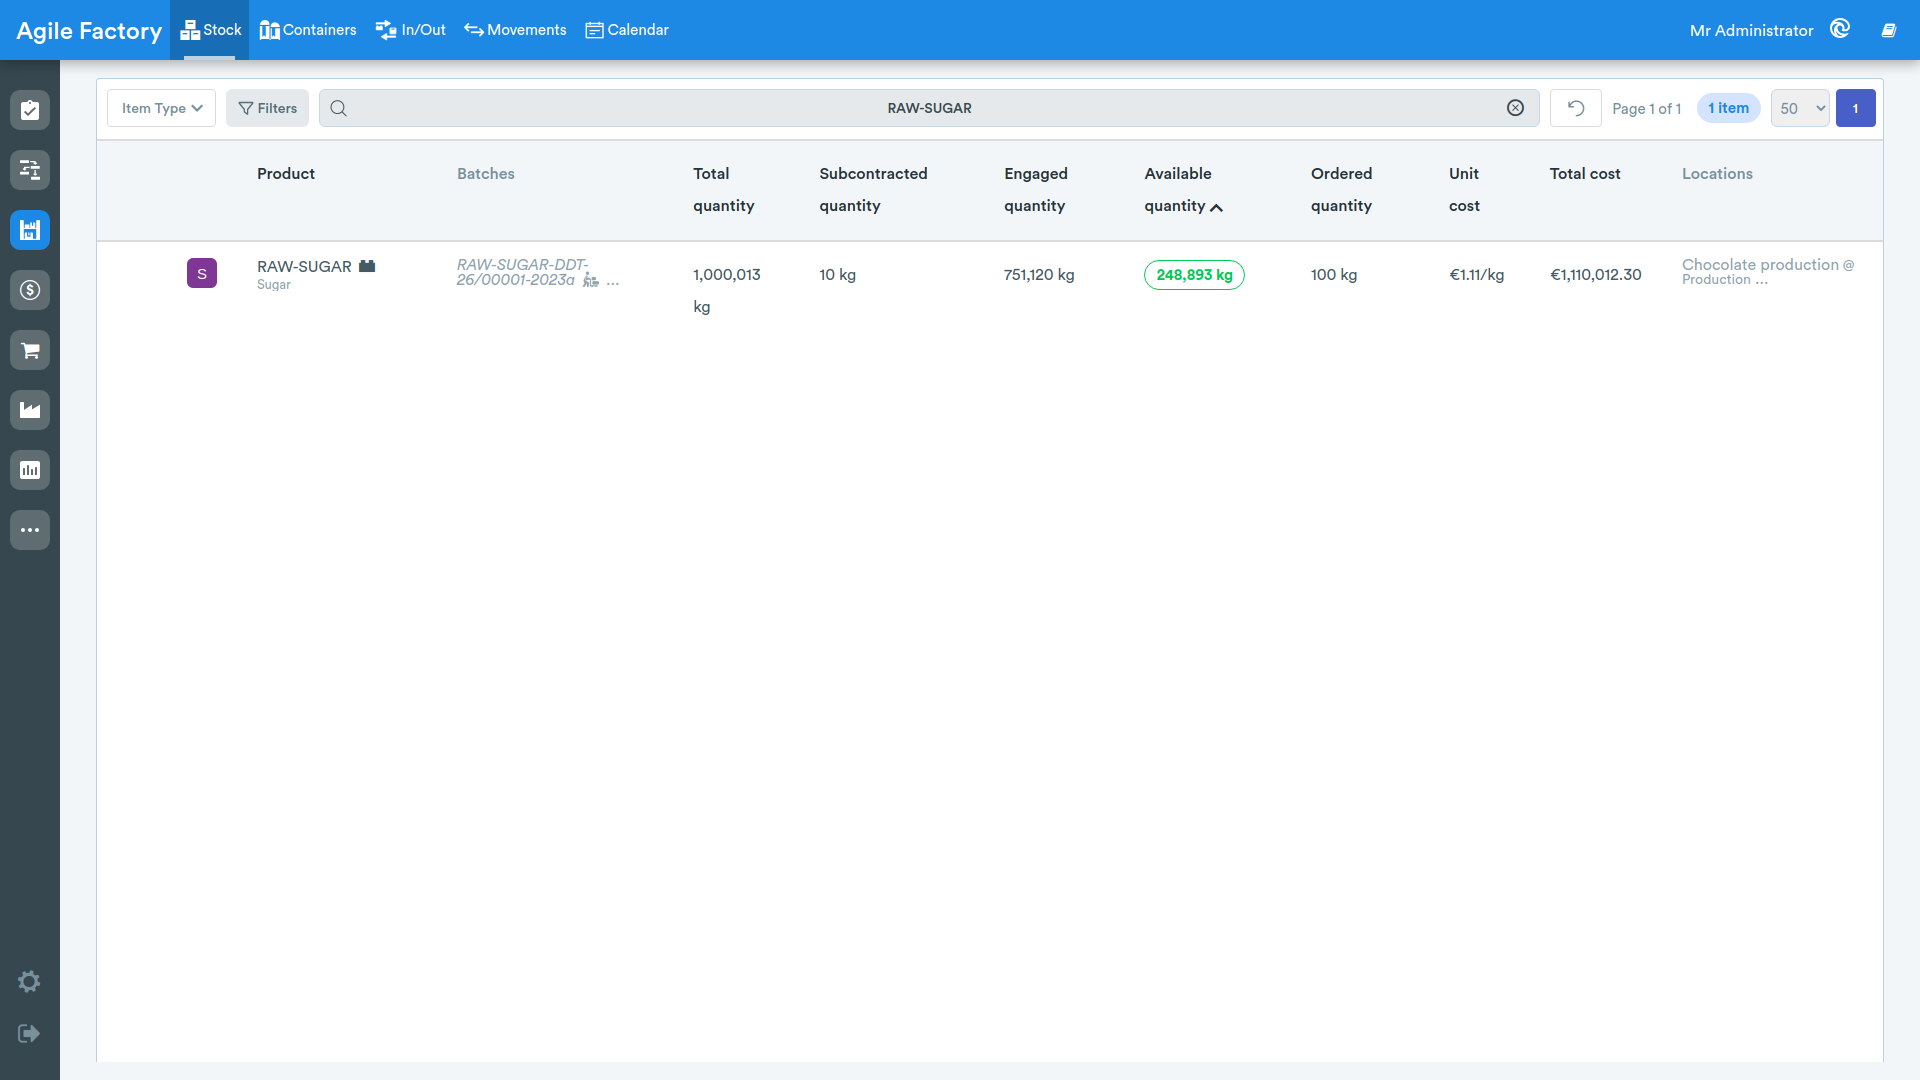Click the magnifier search icon
The height and width of the screenshot is (1080, 1920).
[x=339, y=108]
